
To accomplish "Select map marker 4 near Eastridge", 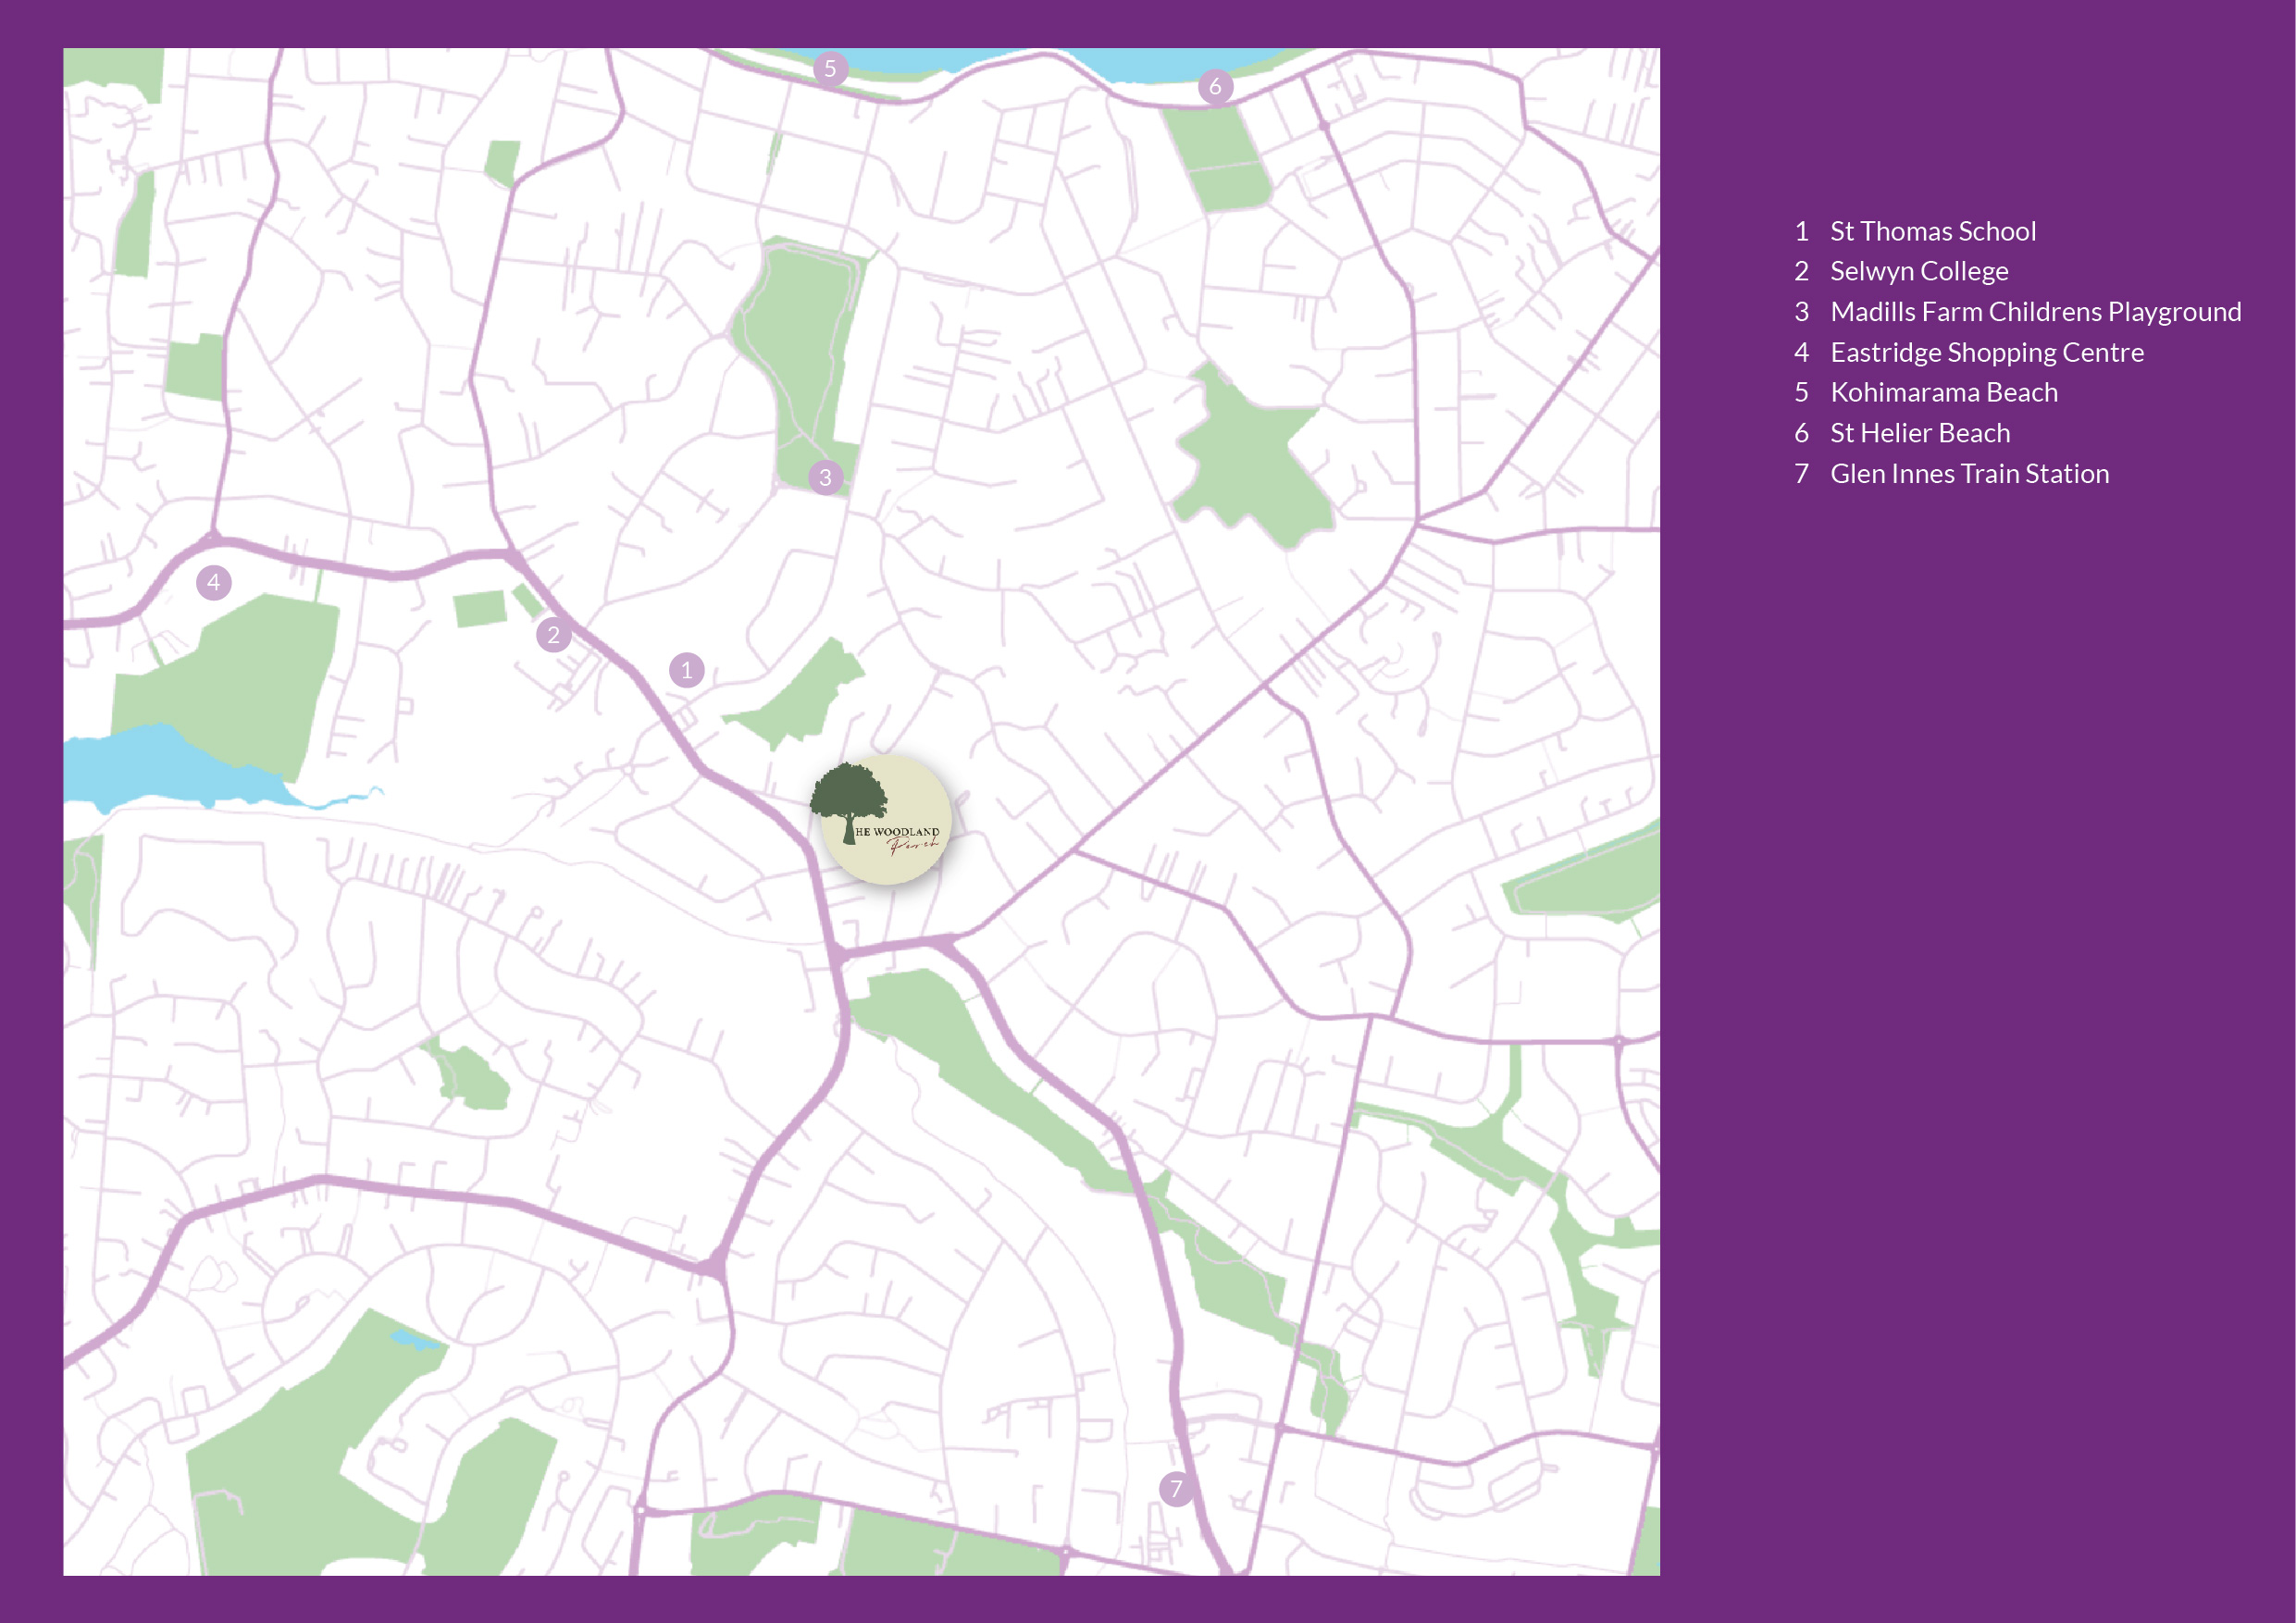I will pyautogui.click(x=213, y=582).
